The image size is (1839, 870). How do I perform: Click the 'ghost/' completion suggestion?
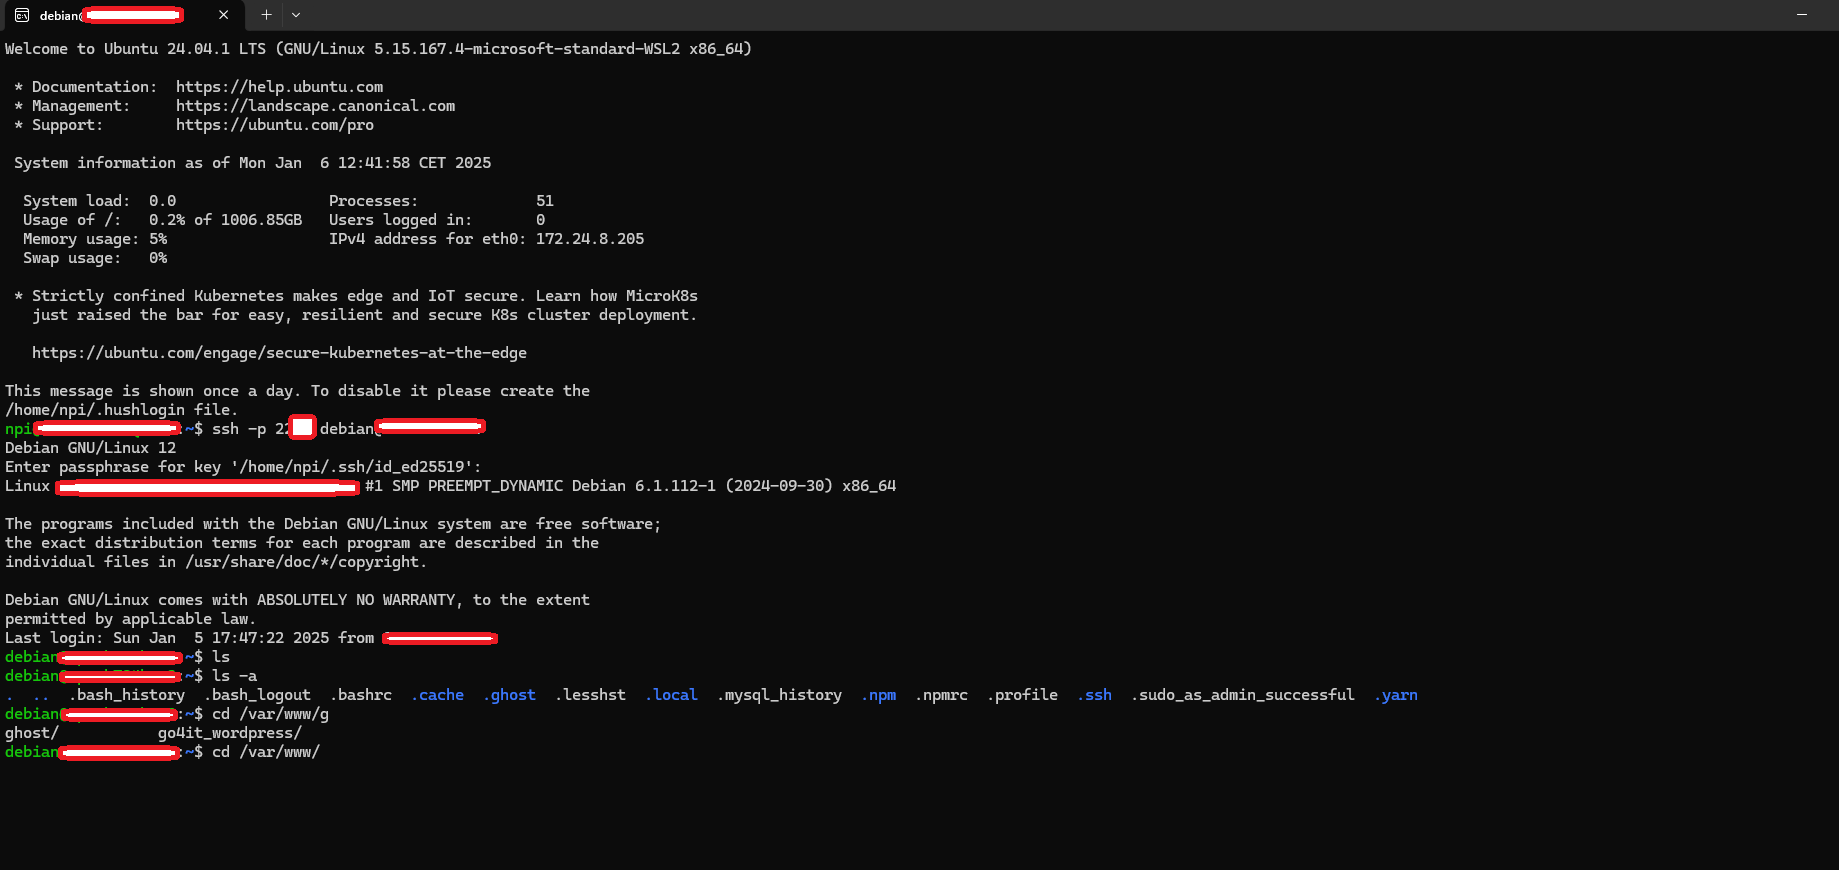click(32, 733)
